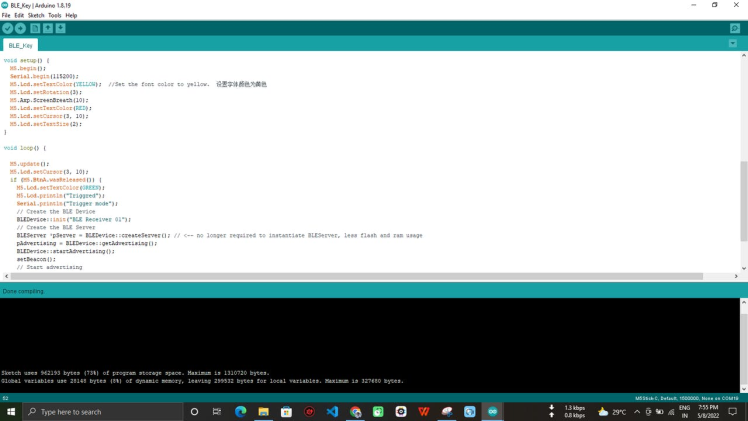Click the "BLEDevice::startAdvertising();" line
Viewport: 748px width, 421px height.
pyautogui.click(x=66, y=251)
